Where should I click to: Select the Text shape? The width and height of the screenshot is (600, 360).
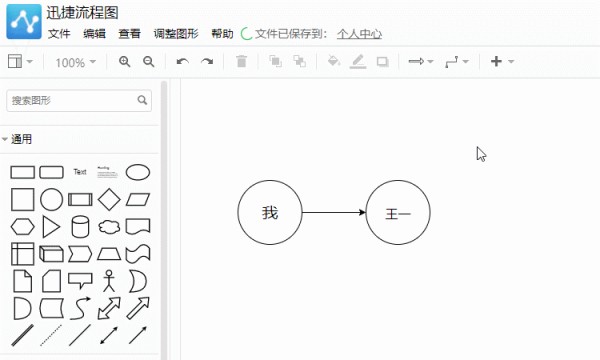(80, 172)
